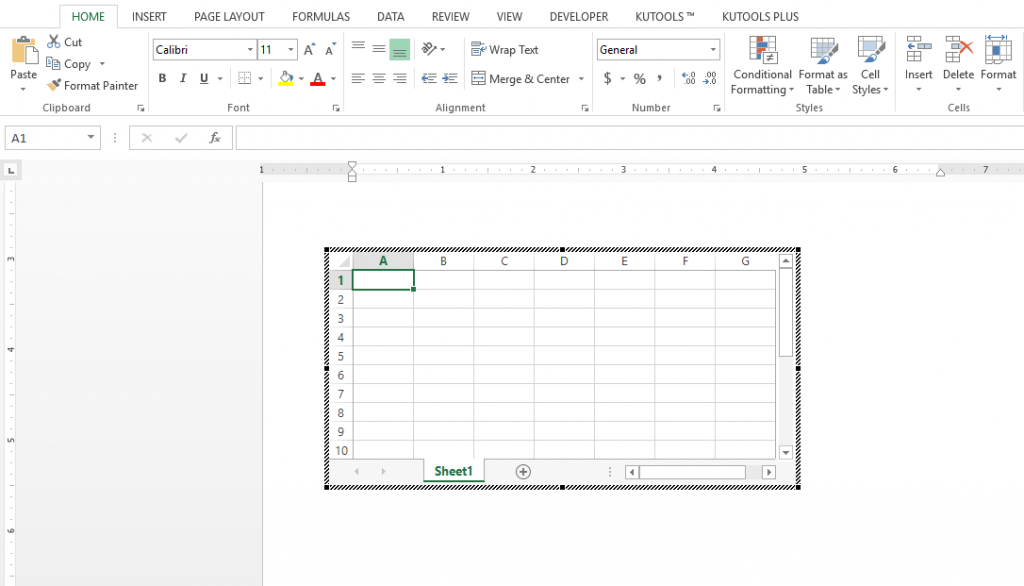Screen dimensions: 1024x586
Task: Click Merge & Center
Action: tap(520, 78)
